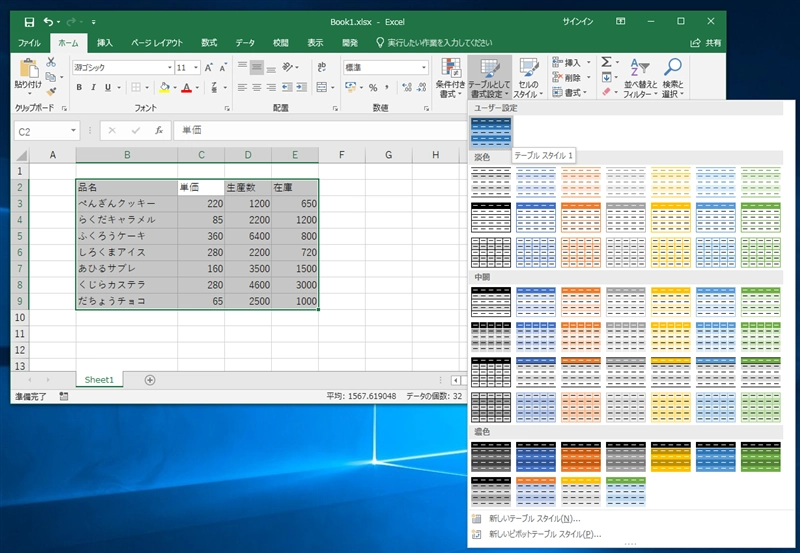Image resolution: width=800 pixels, height=553 pixels.
Task: Click the Undo arrow icon
Action: click(x=48, y=22)
